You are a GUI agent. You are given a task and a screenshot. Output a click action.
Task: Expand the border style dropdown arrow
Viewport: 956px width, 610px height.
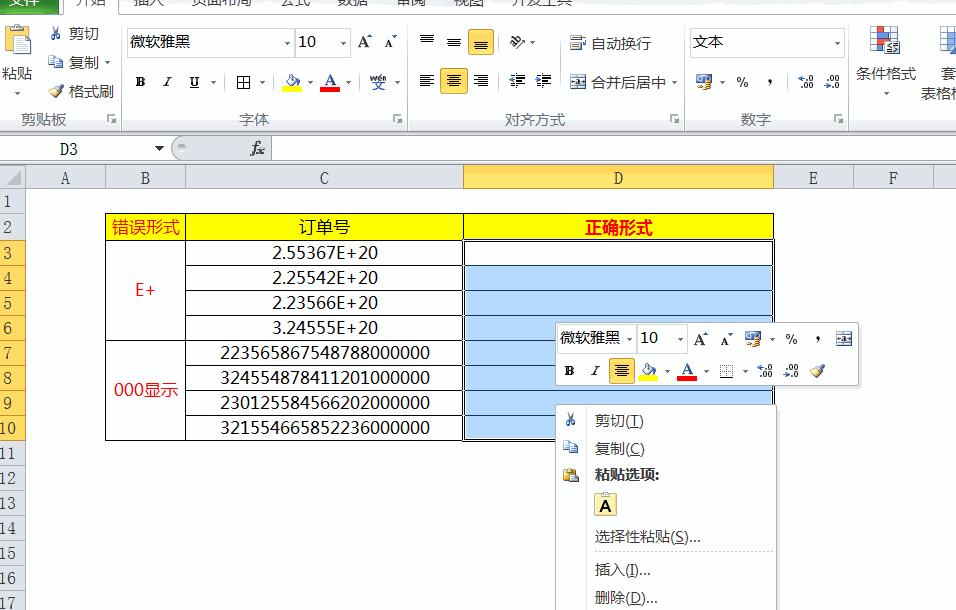tap(263, 82)
